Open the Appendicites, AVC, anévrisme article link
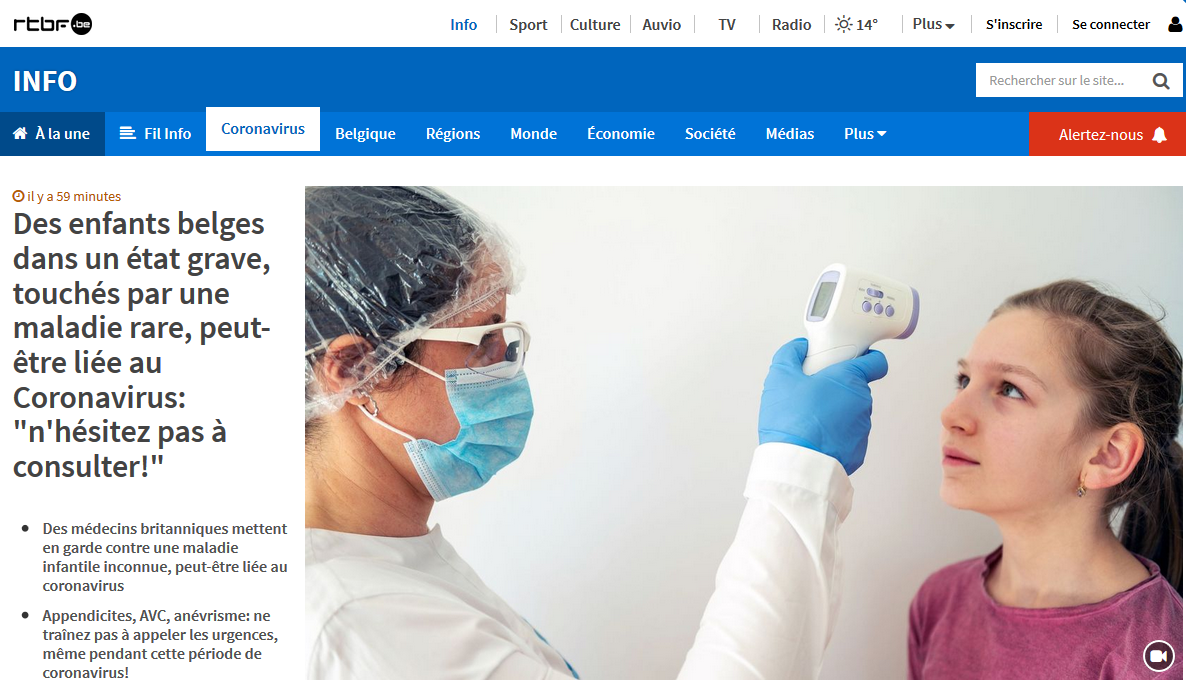 160,644
